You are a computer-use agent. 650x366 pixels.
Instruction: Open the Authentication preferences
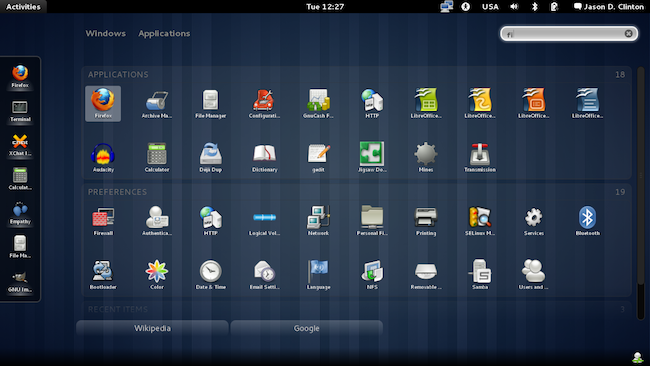(x=157, y=221)
